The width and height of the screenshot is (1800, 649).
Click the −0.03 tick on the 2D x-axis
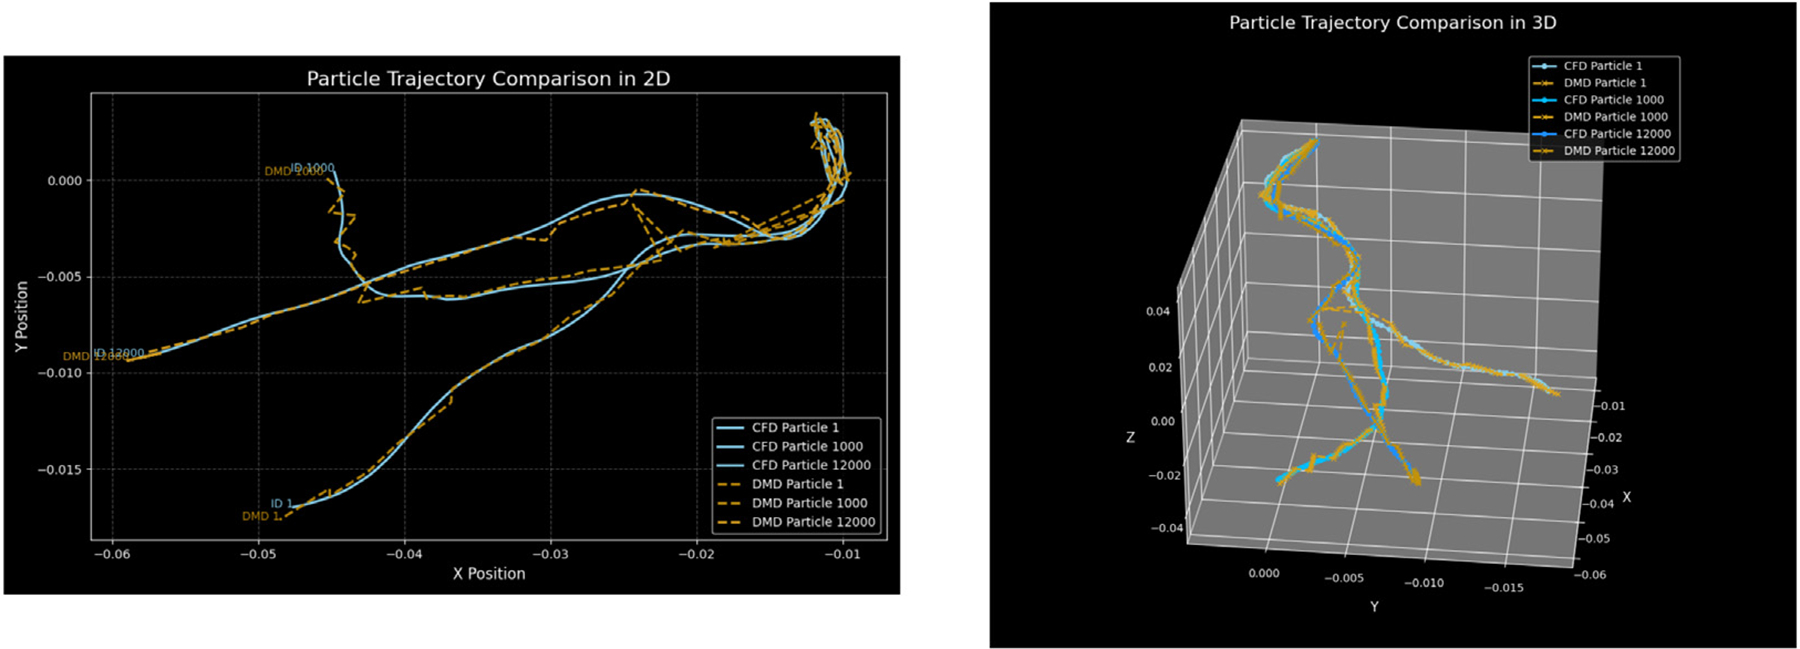550,554
